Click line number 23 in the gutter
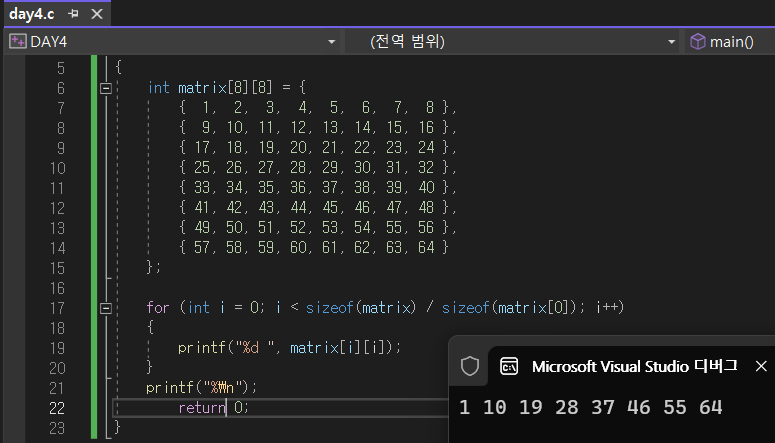 tap(57, 428)
